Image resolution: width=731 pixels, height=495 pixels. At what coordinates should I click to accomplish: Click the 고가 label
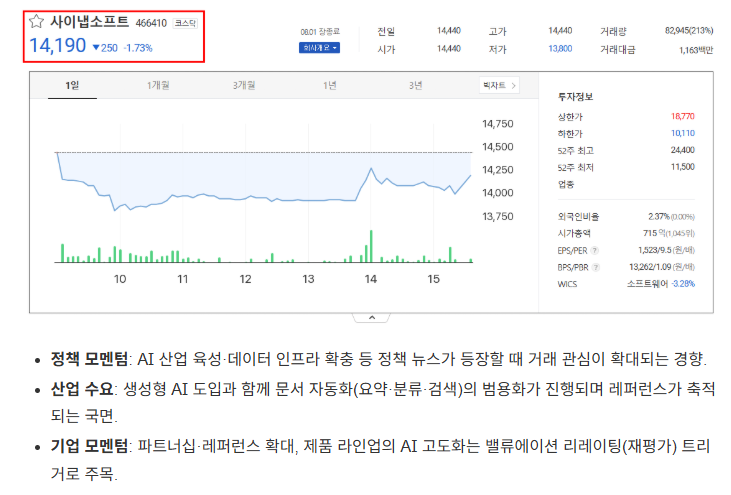497,31
